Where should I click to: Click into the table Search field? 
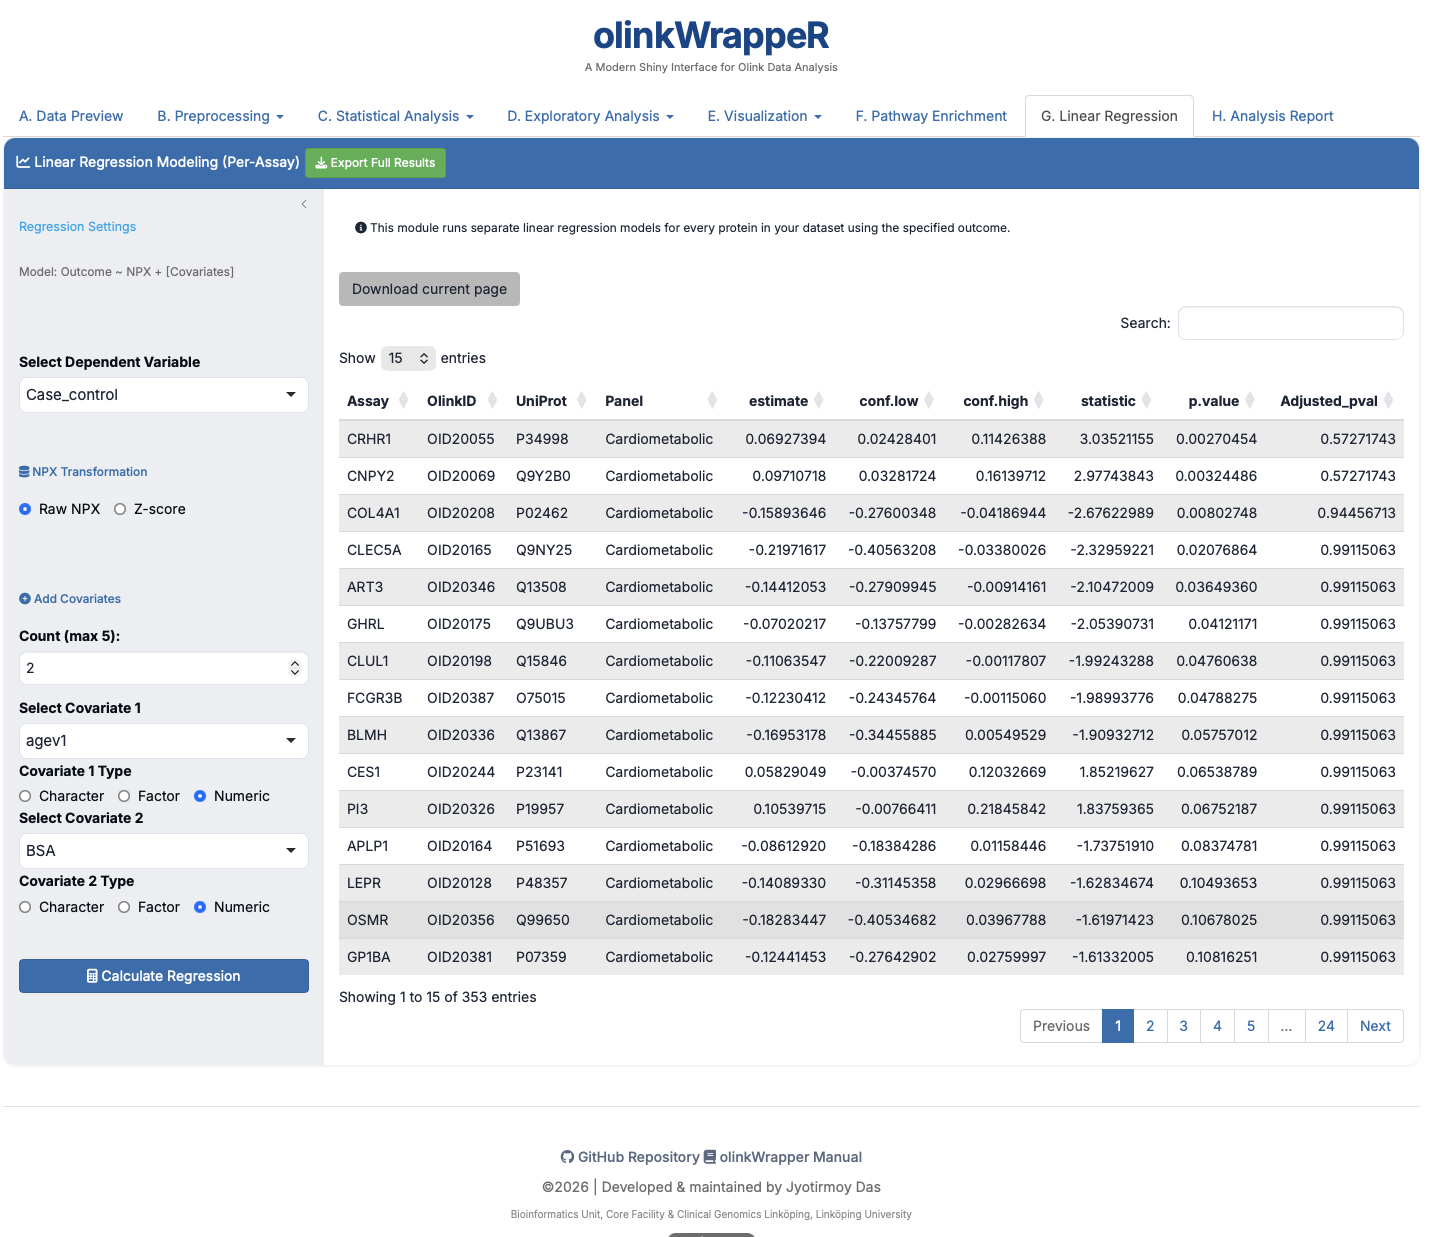(1290, 323)
